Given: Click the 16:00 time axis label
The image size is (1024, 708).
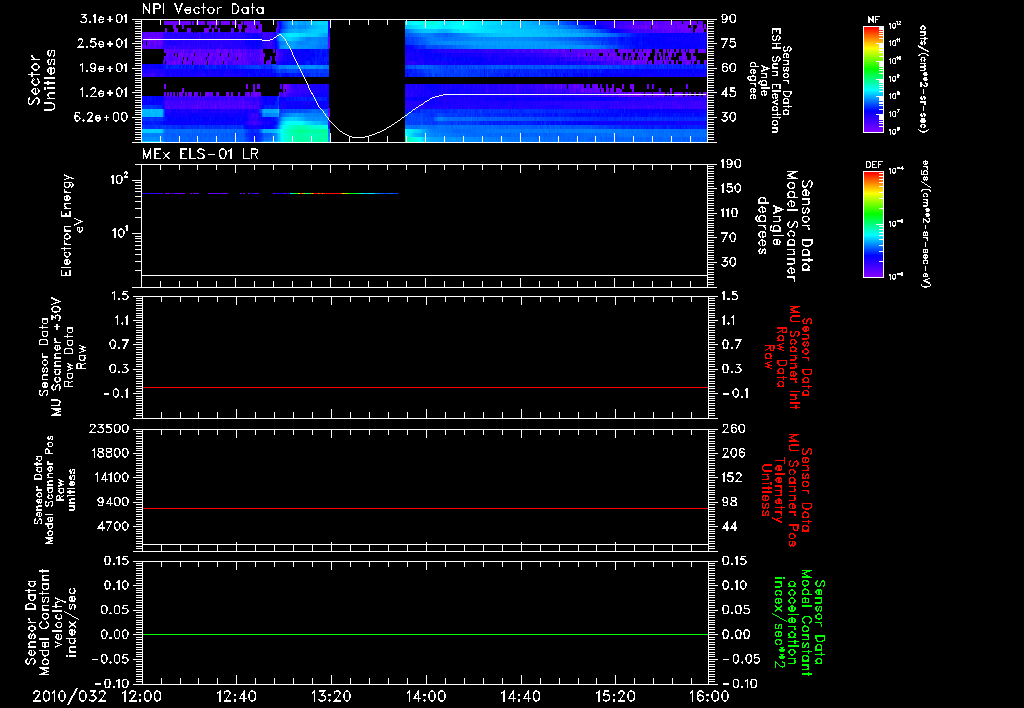Looking at the screenshot, I should [x=709, y=696].
